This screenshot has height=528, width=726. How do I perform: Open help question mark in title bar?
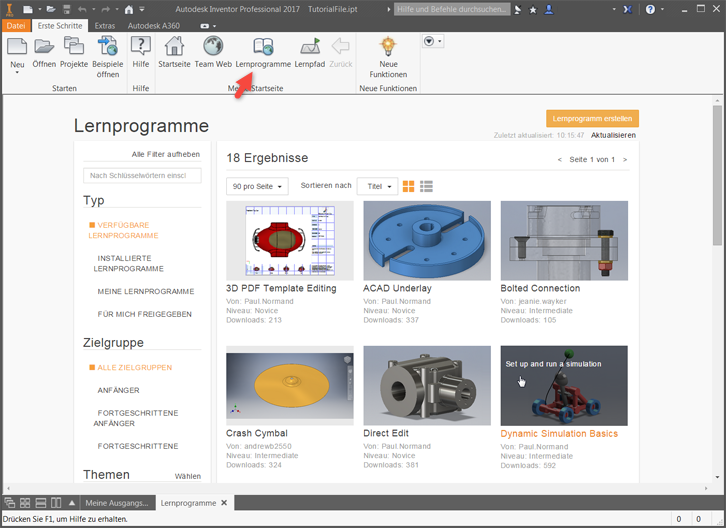(650, 9)
